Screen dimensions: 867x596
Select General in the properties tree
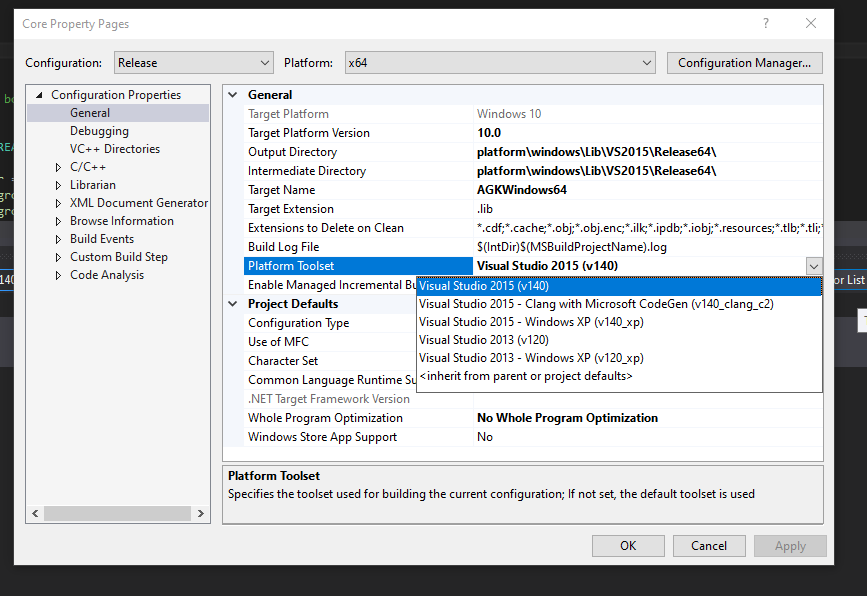(90, 113)
